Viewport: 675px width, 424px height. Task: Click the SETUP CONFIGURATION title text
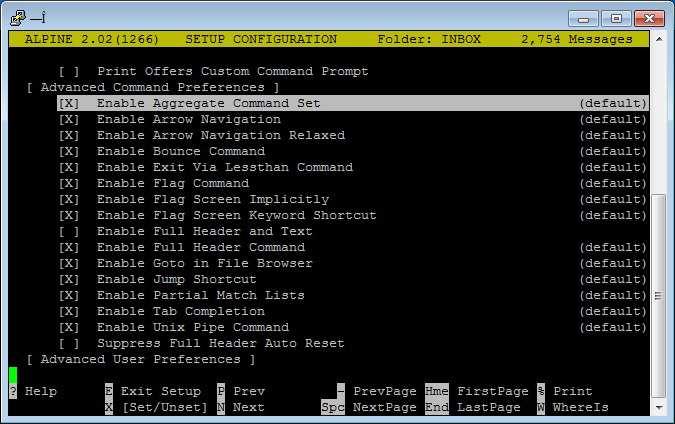(x=261, y=39)
